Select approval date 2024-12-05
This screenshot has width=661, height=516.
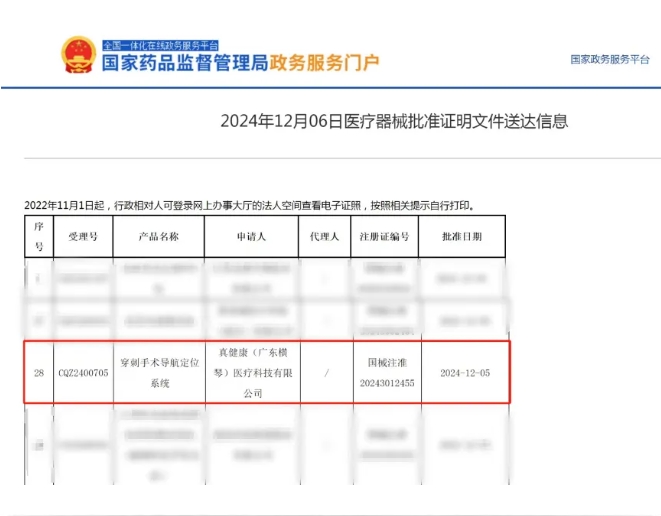click(465, 373)
